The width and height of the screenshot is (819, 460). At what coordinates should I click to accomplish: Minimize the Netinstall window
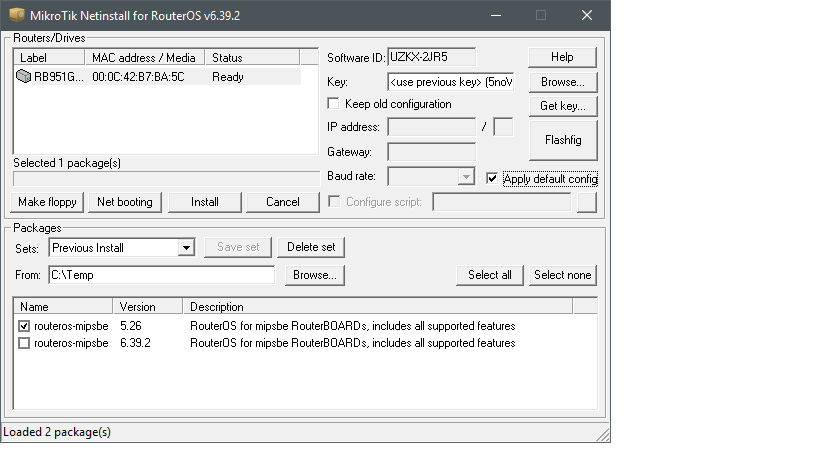[x=496, y=15]
